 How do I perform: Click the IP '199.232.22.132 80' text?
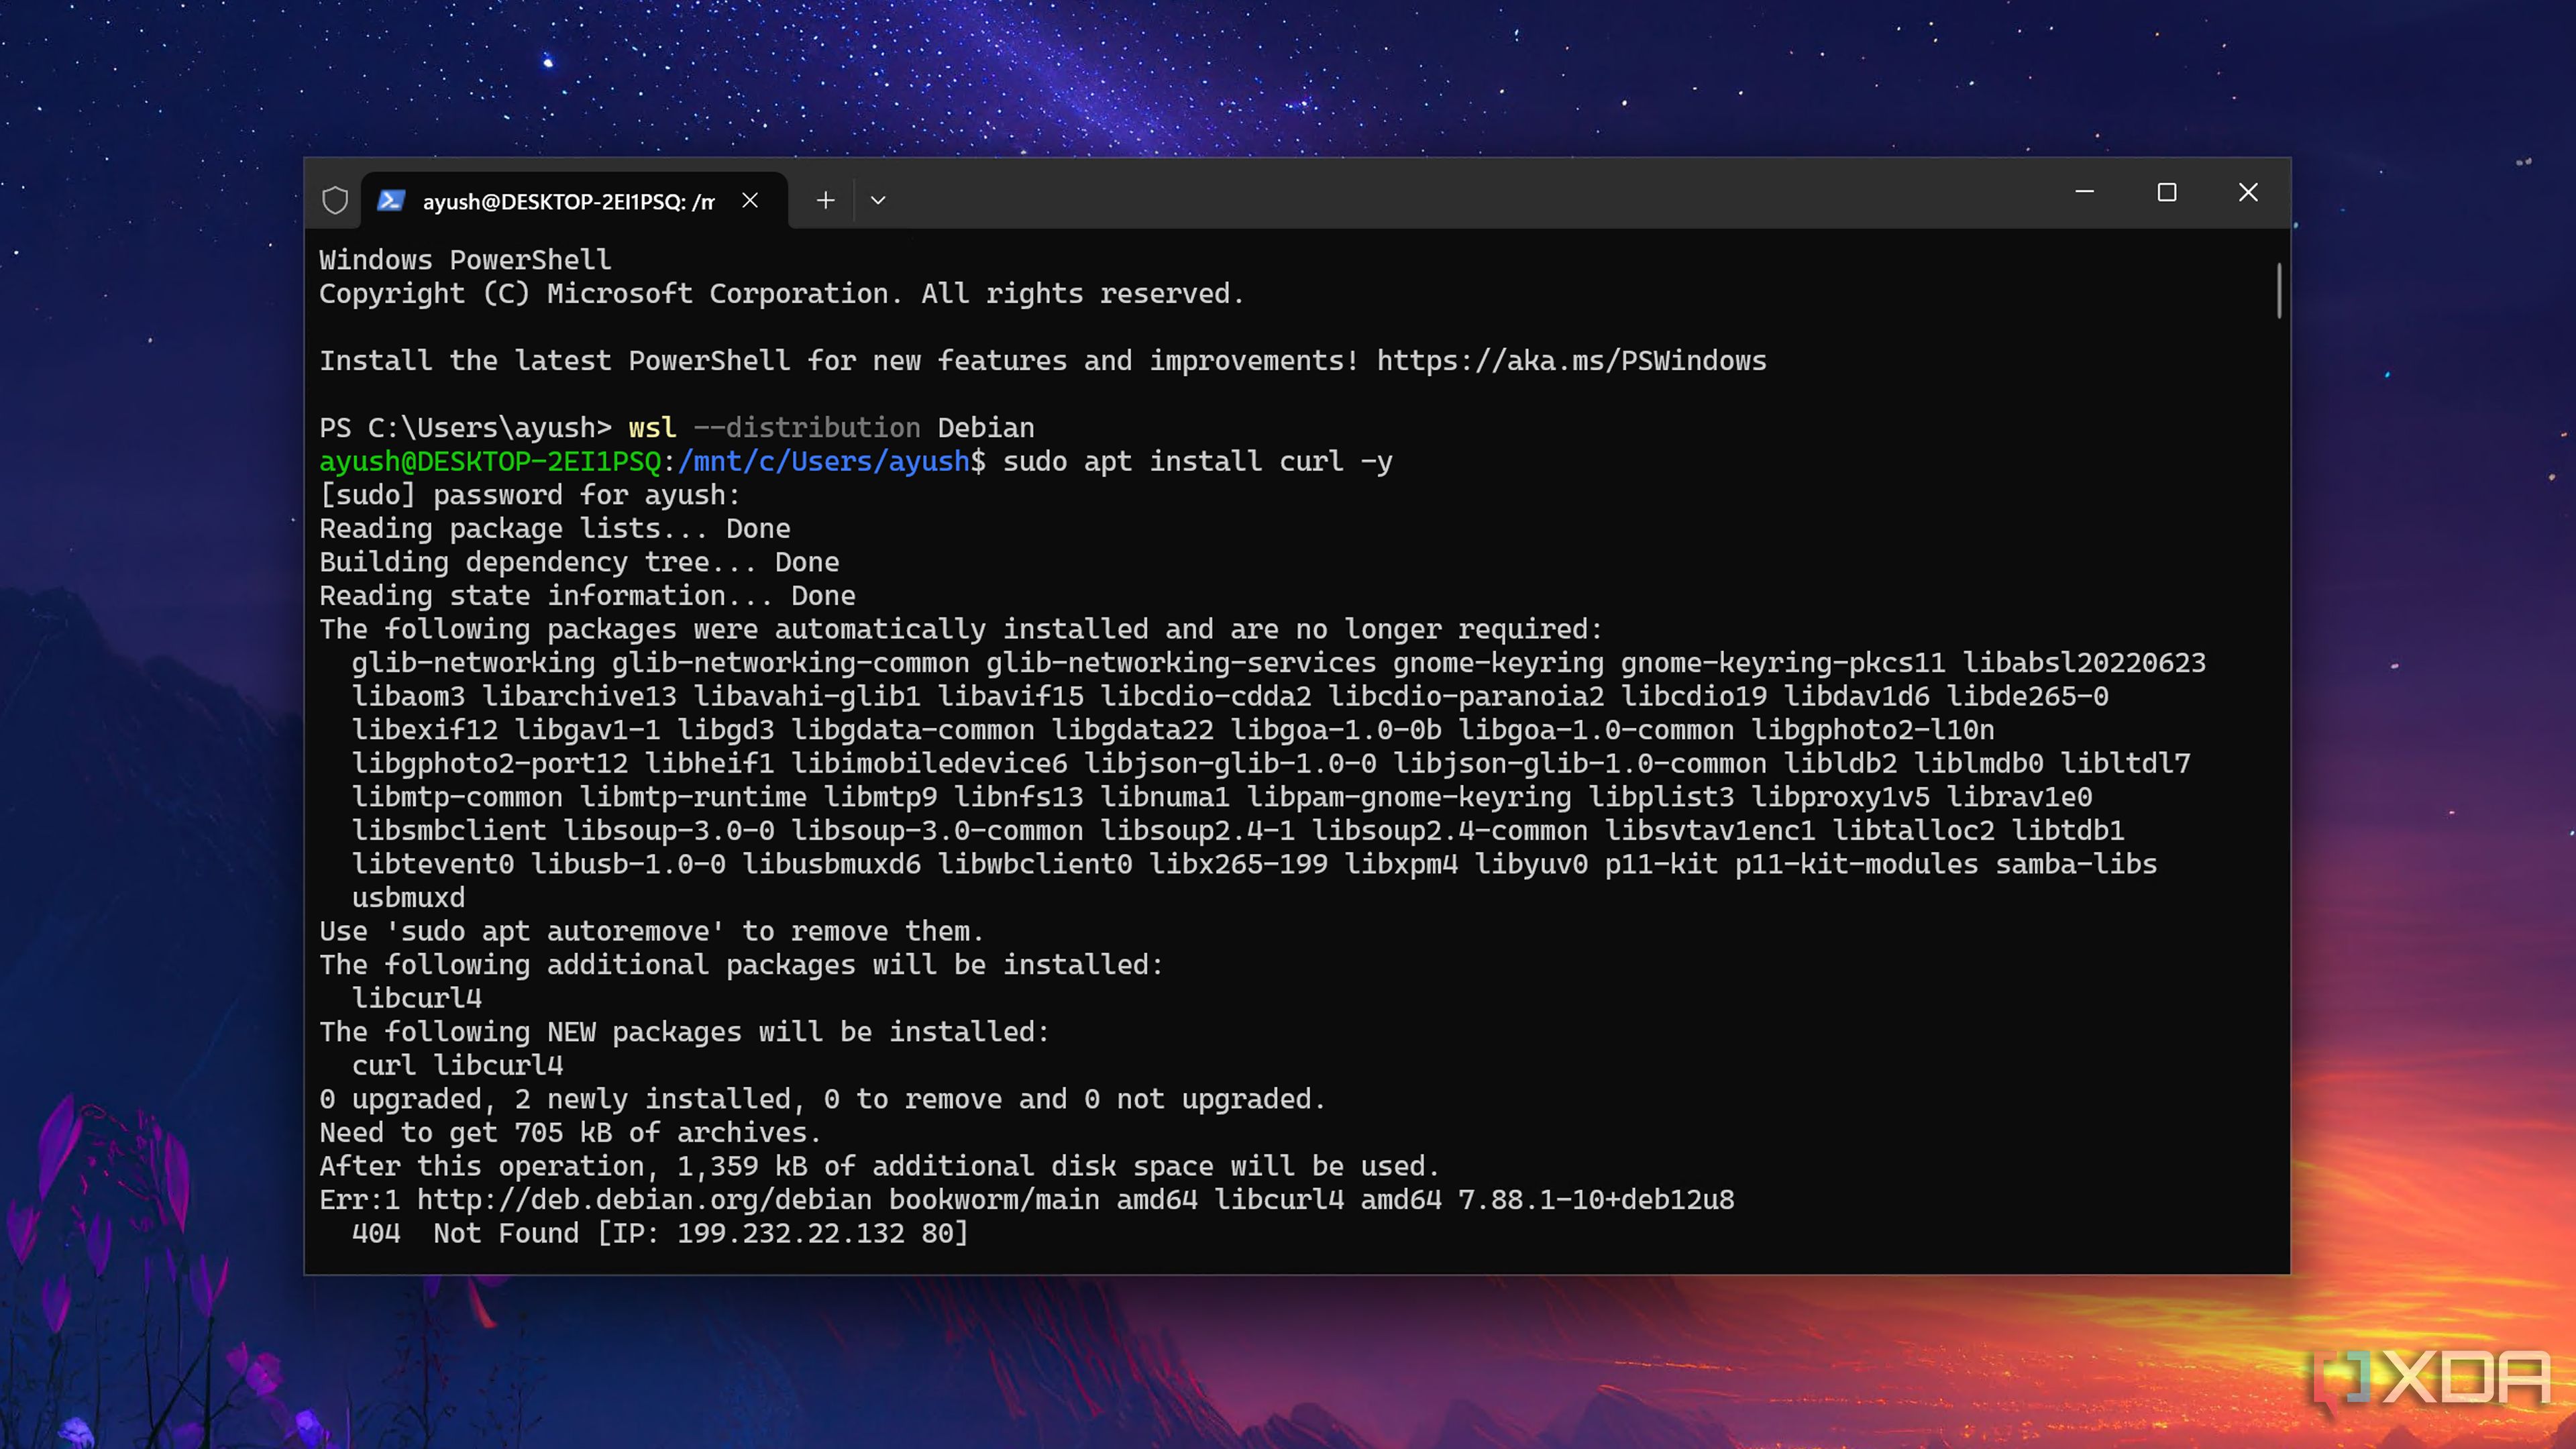[814, 1234]
